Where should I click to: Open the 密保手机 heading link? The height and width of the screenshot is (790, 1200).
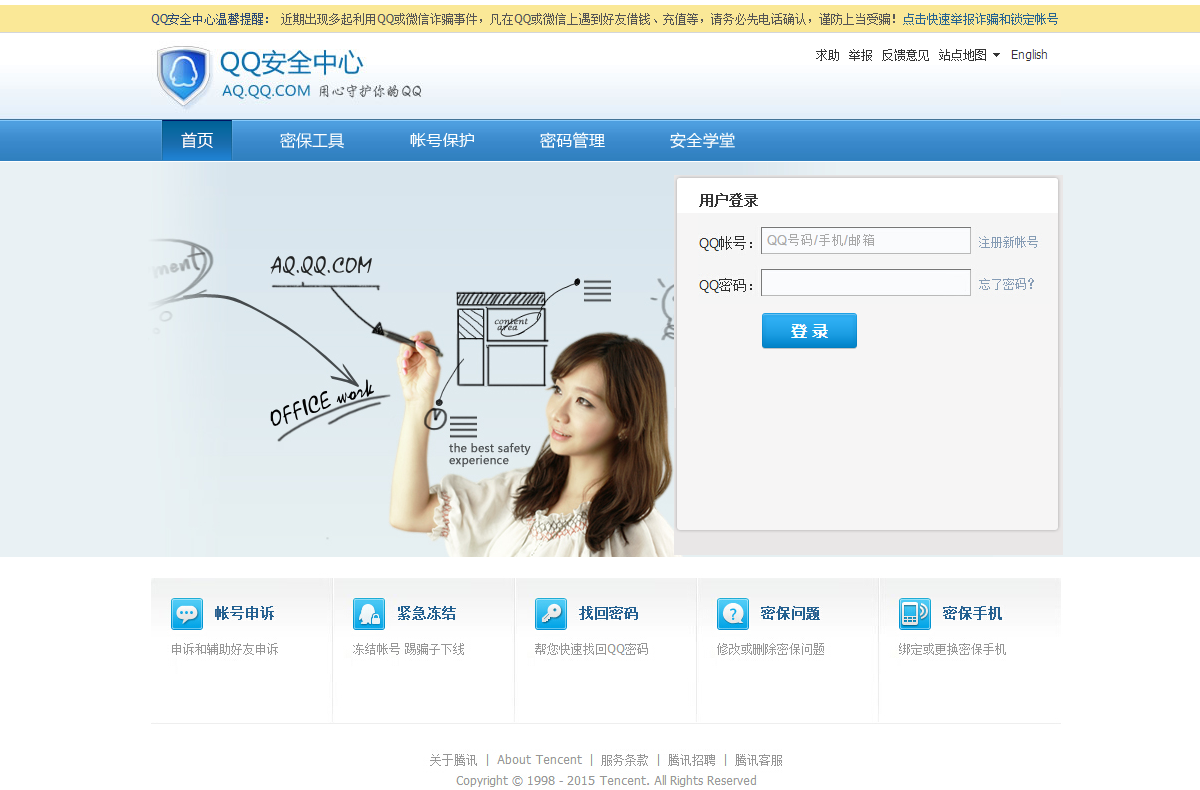point(972,613)
